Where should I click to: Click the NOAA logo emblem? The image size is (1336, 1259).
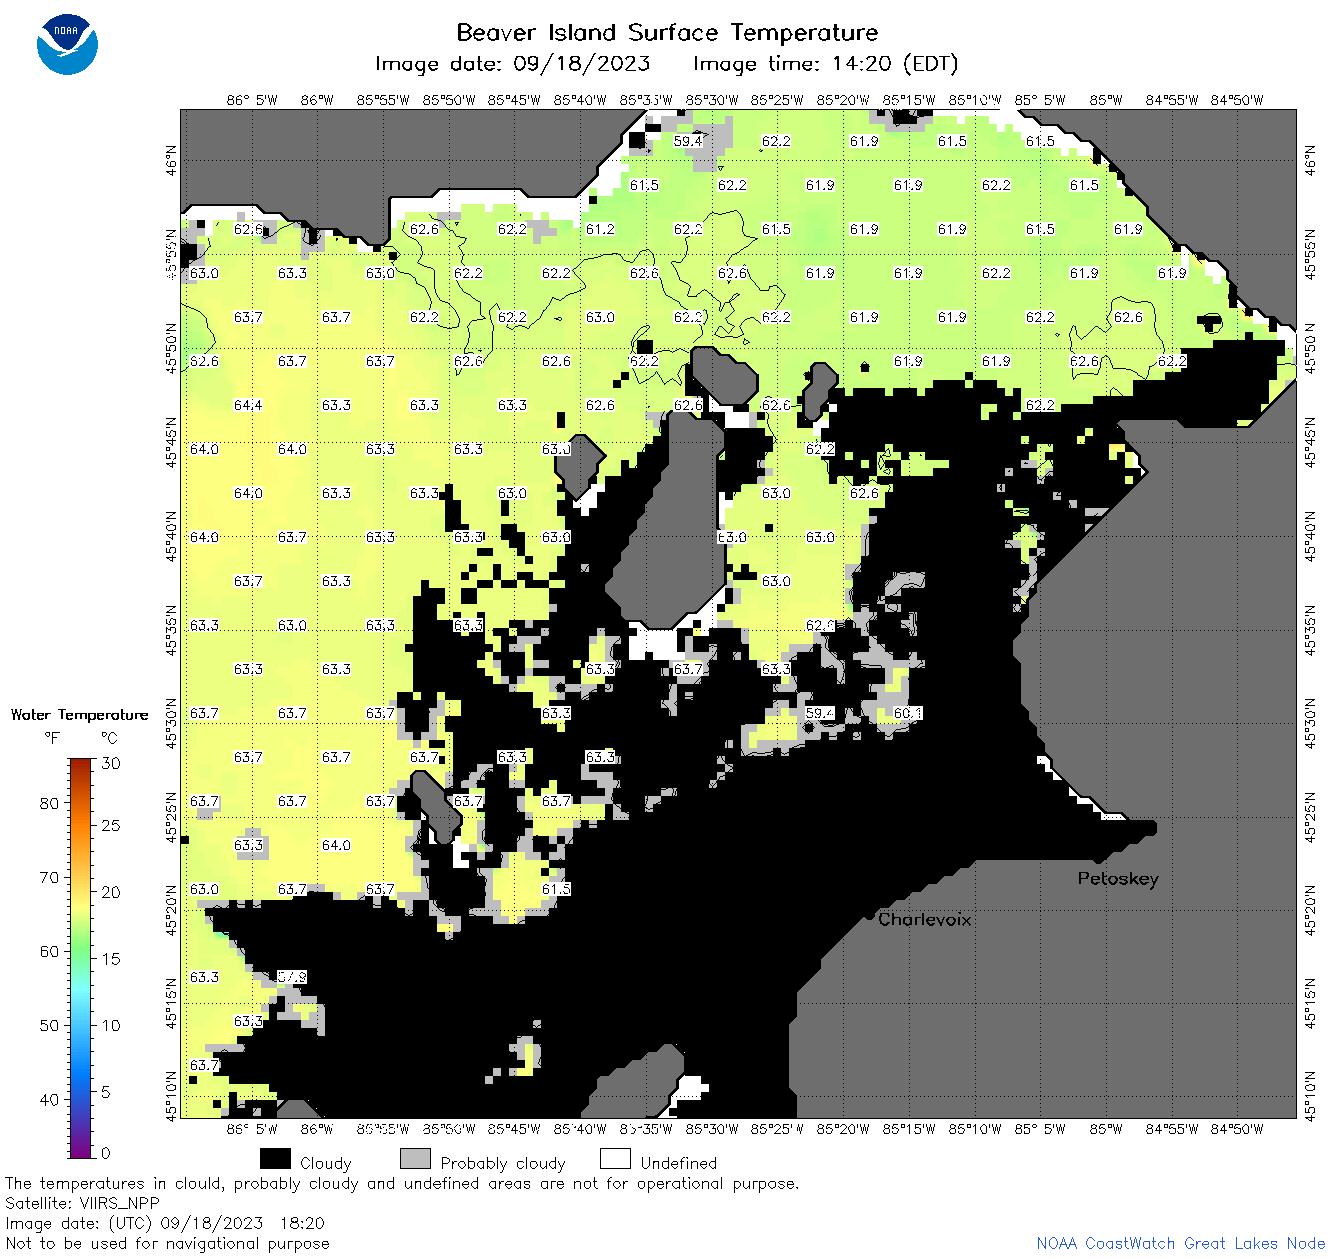(x=67, y=44)
